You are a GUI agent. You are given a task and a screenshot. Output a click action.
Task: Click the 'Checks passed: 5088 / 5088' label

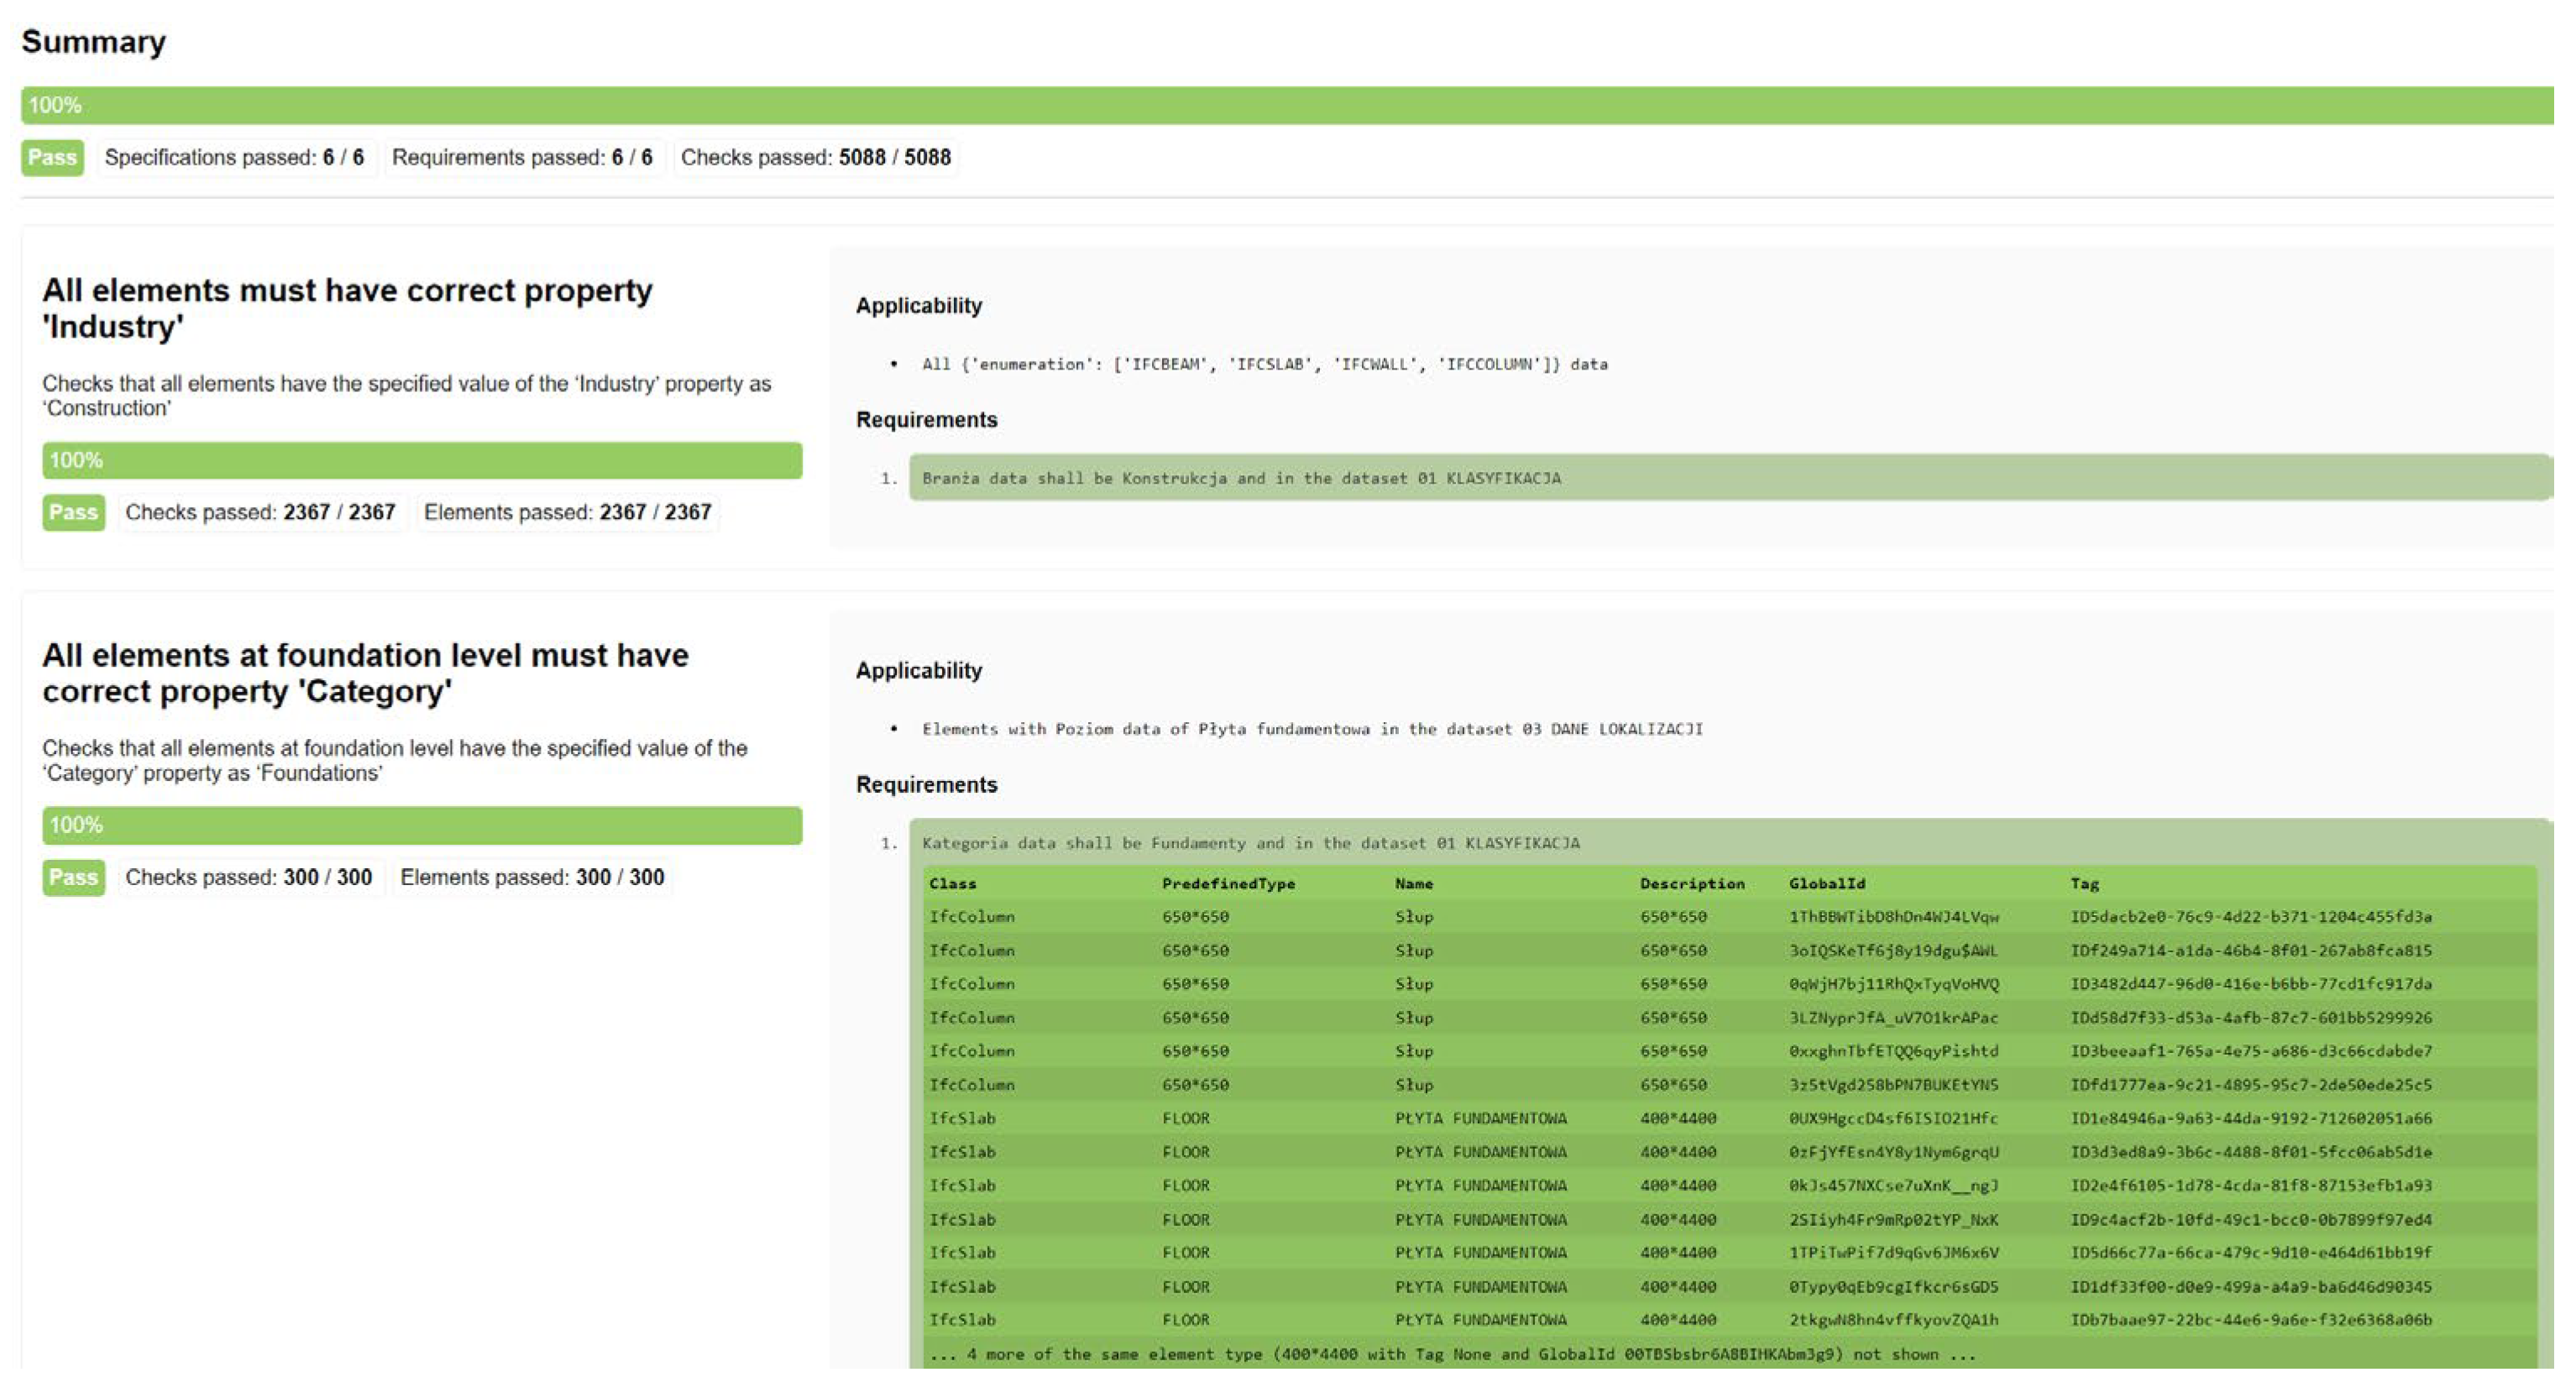[x=815, y=157]
